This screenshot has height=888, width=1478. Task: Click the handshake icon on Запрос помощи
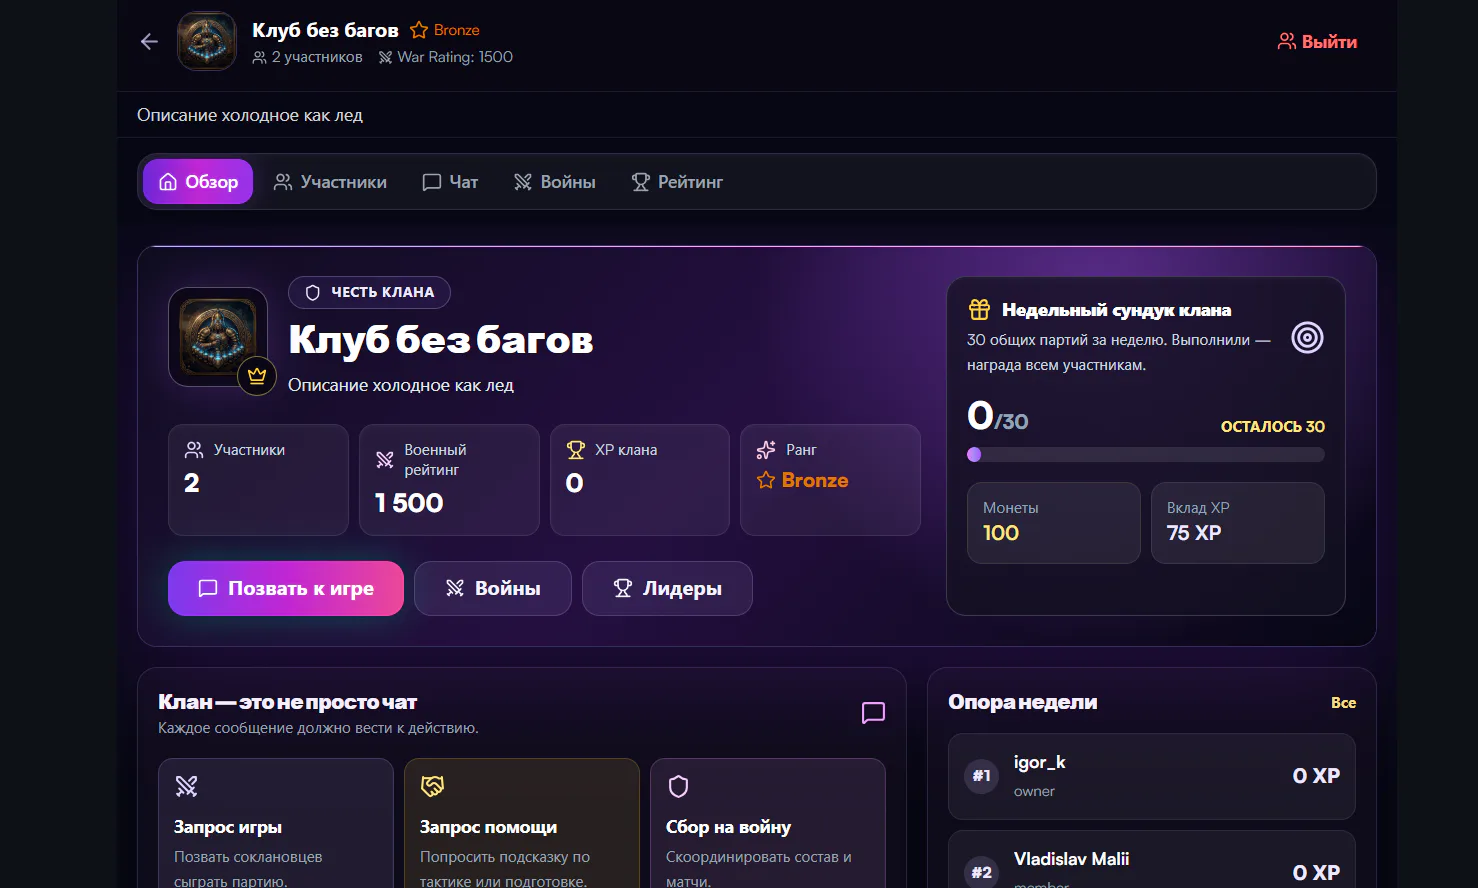tap(432, 786)
